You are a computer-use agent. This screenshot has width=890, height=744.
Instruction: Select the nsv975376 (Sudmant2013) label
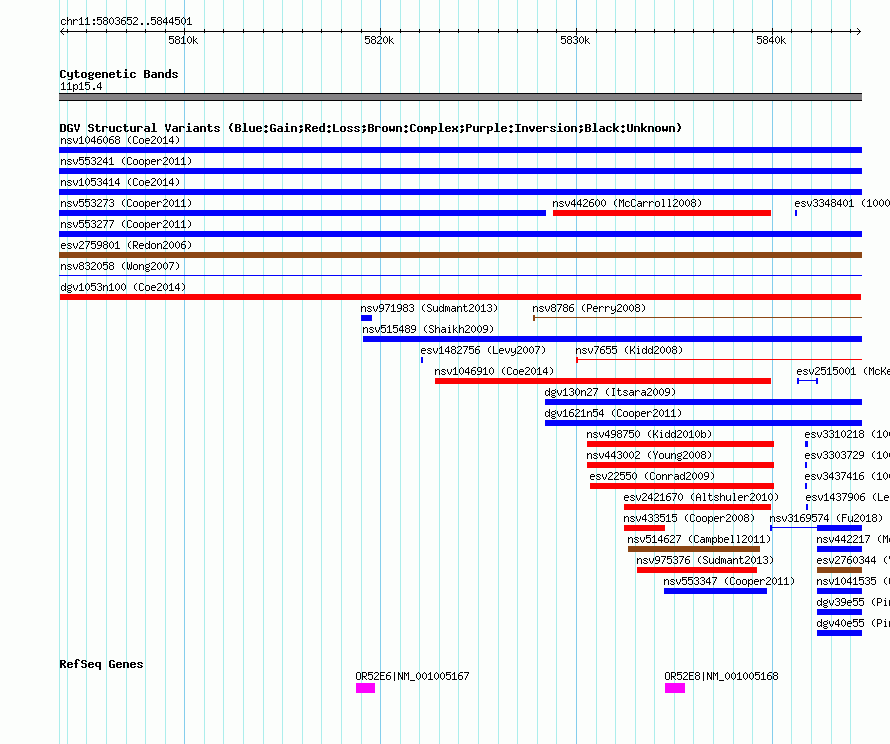[x=705, y=560]
